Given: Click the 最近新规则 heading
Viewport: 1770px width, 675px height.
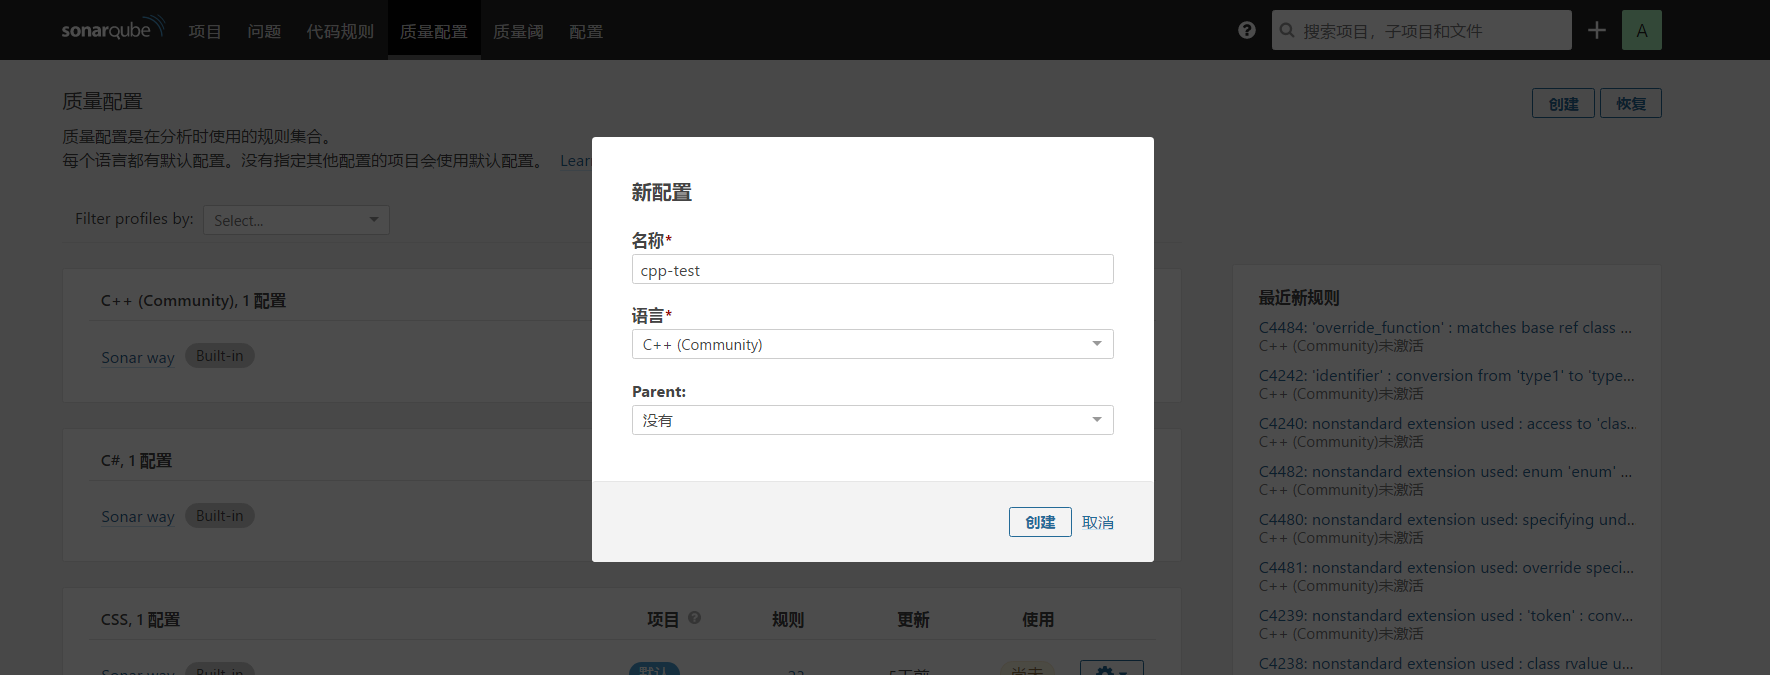Looking at the screenshot, I should [x=1299, y=297].
